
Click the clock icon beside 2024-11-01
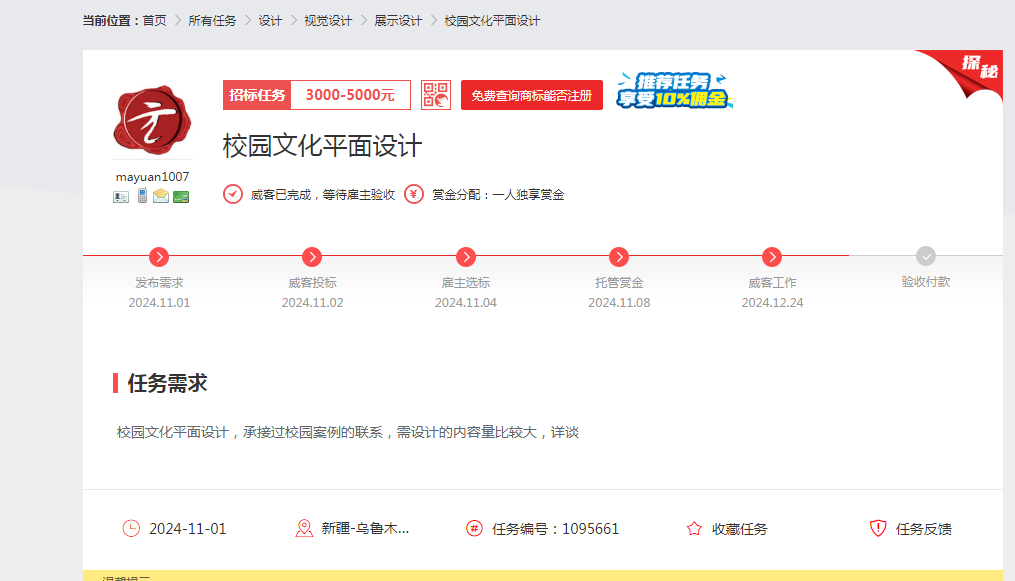pyautogui.click(x=131, y=529)
